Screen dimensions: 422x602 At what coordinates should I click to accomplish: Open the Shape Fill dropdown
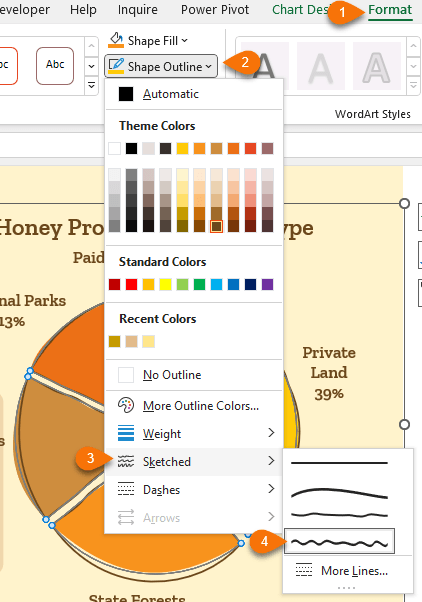coord(148,40)
